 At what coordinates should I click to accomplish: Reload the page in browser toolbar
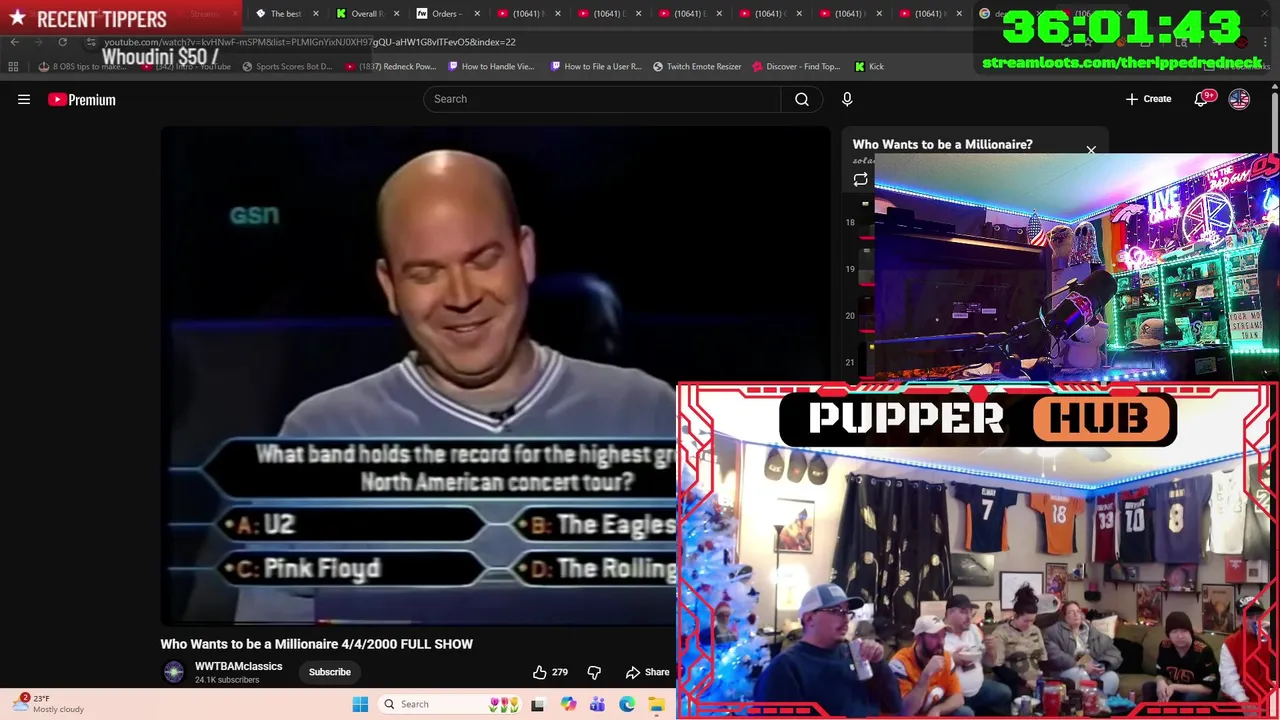[x=62, y=42]
